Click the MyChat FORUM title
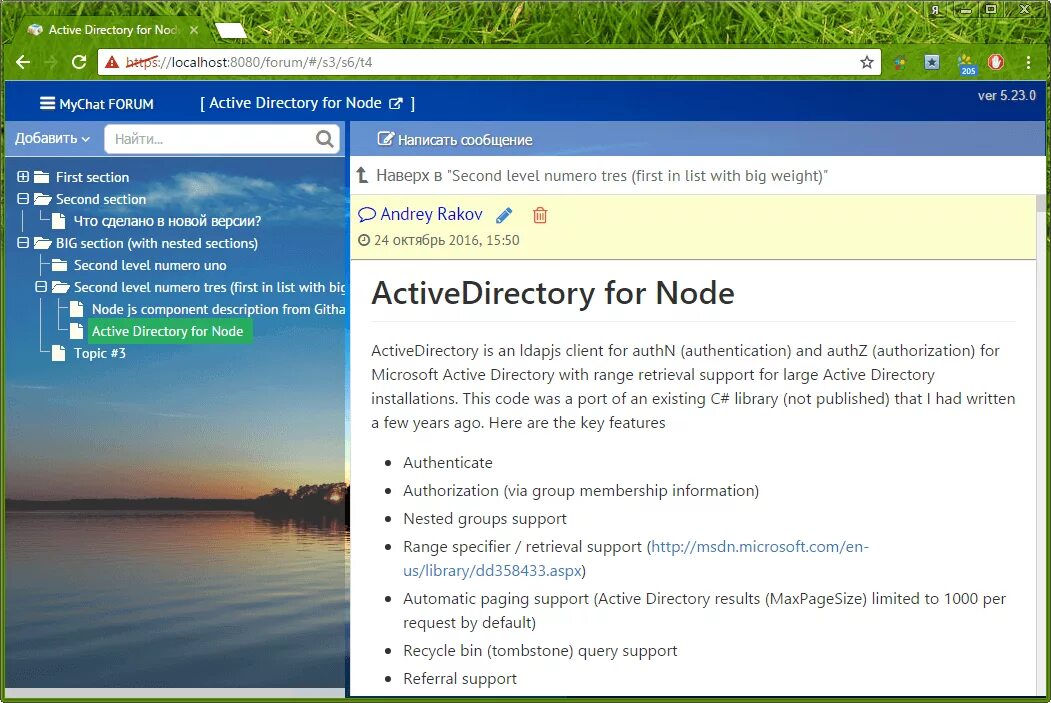Image resolution: width=1051 pixels, height=703 pixels. [x=106, y=104]
